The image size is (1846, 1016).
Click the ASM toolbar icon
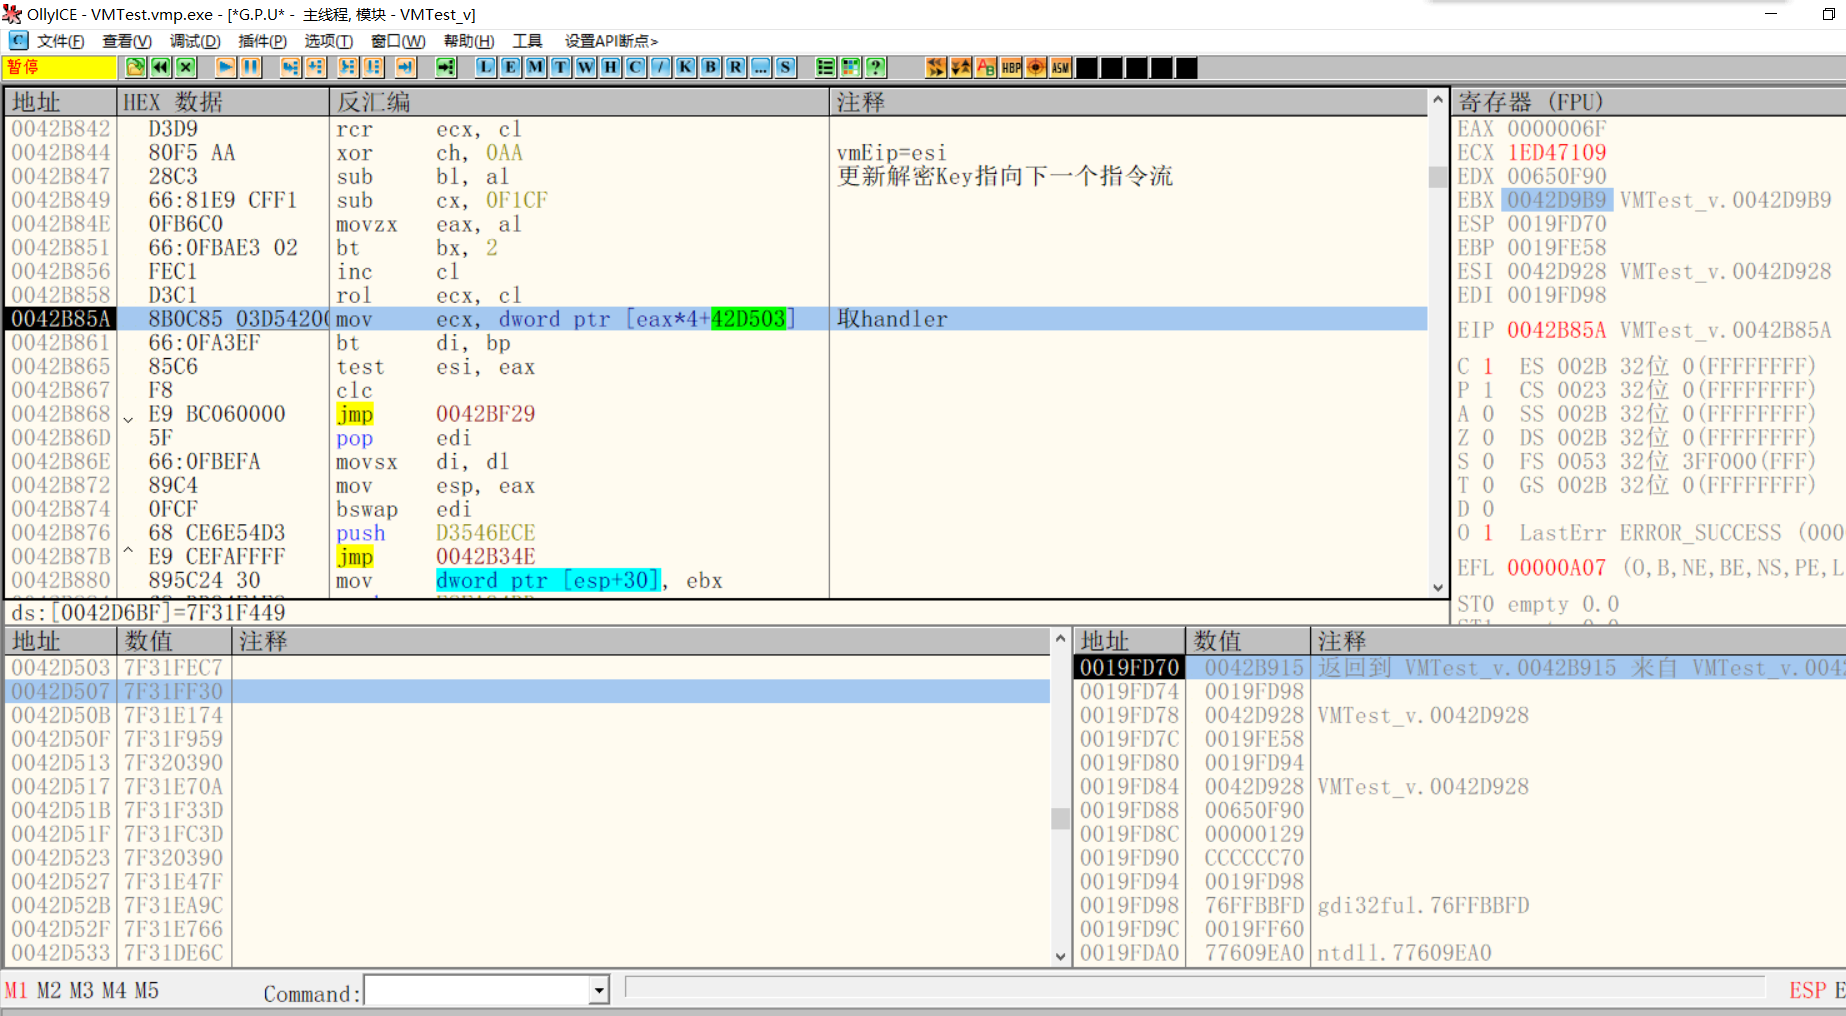(1059, 67)
